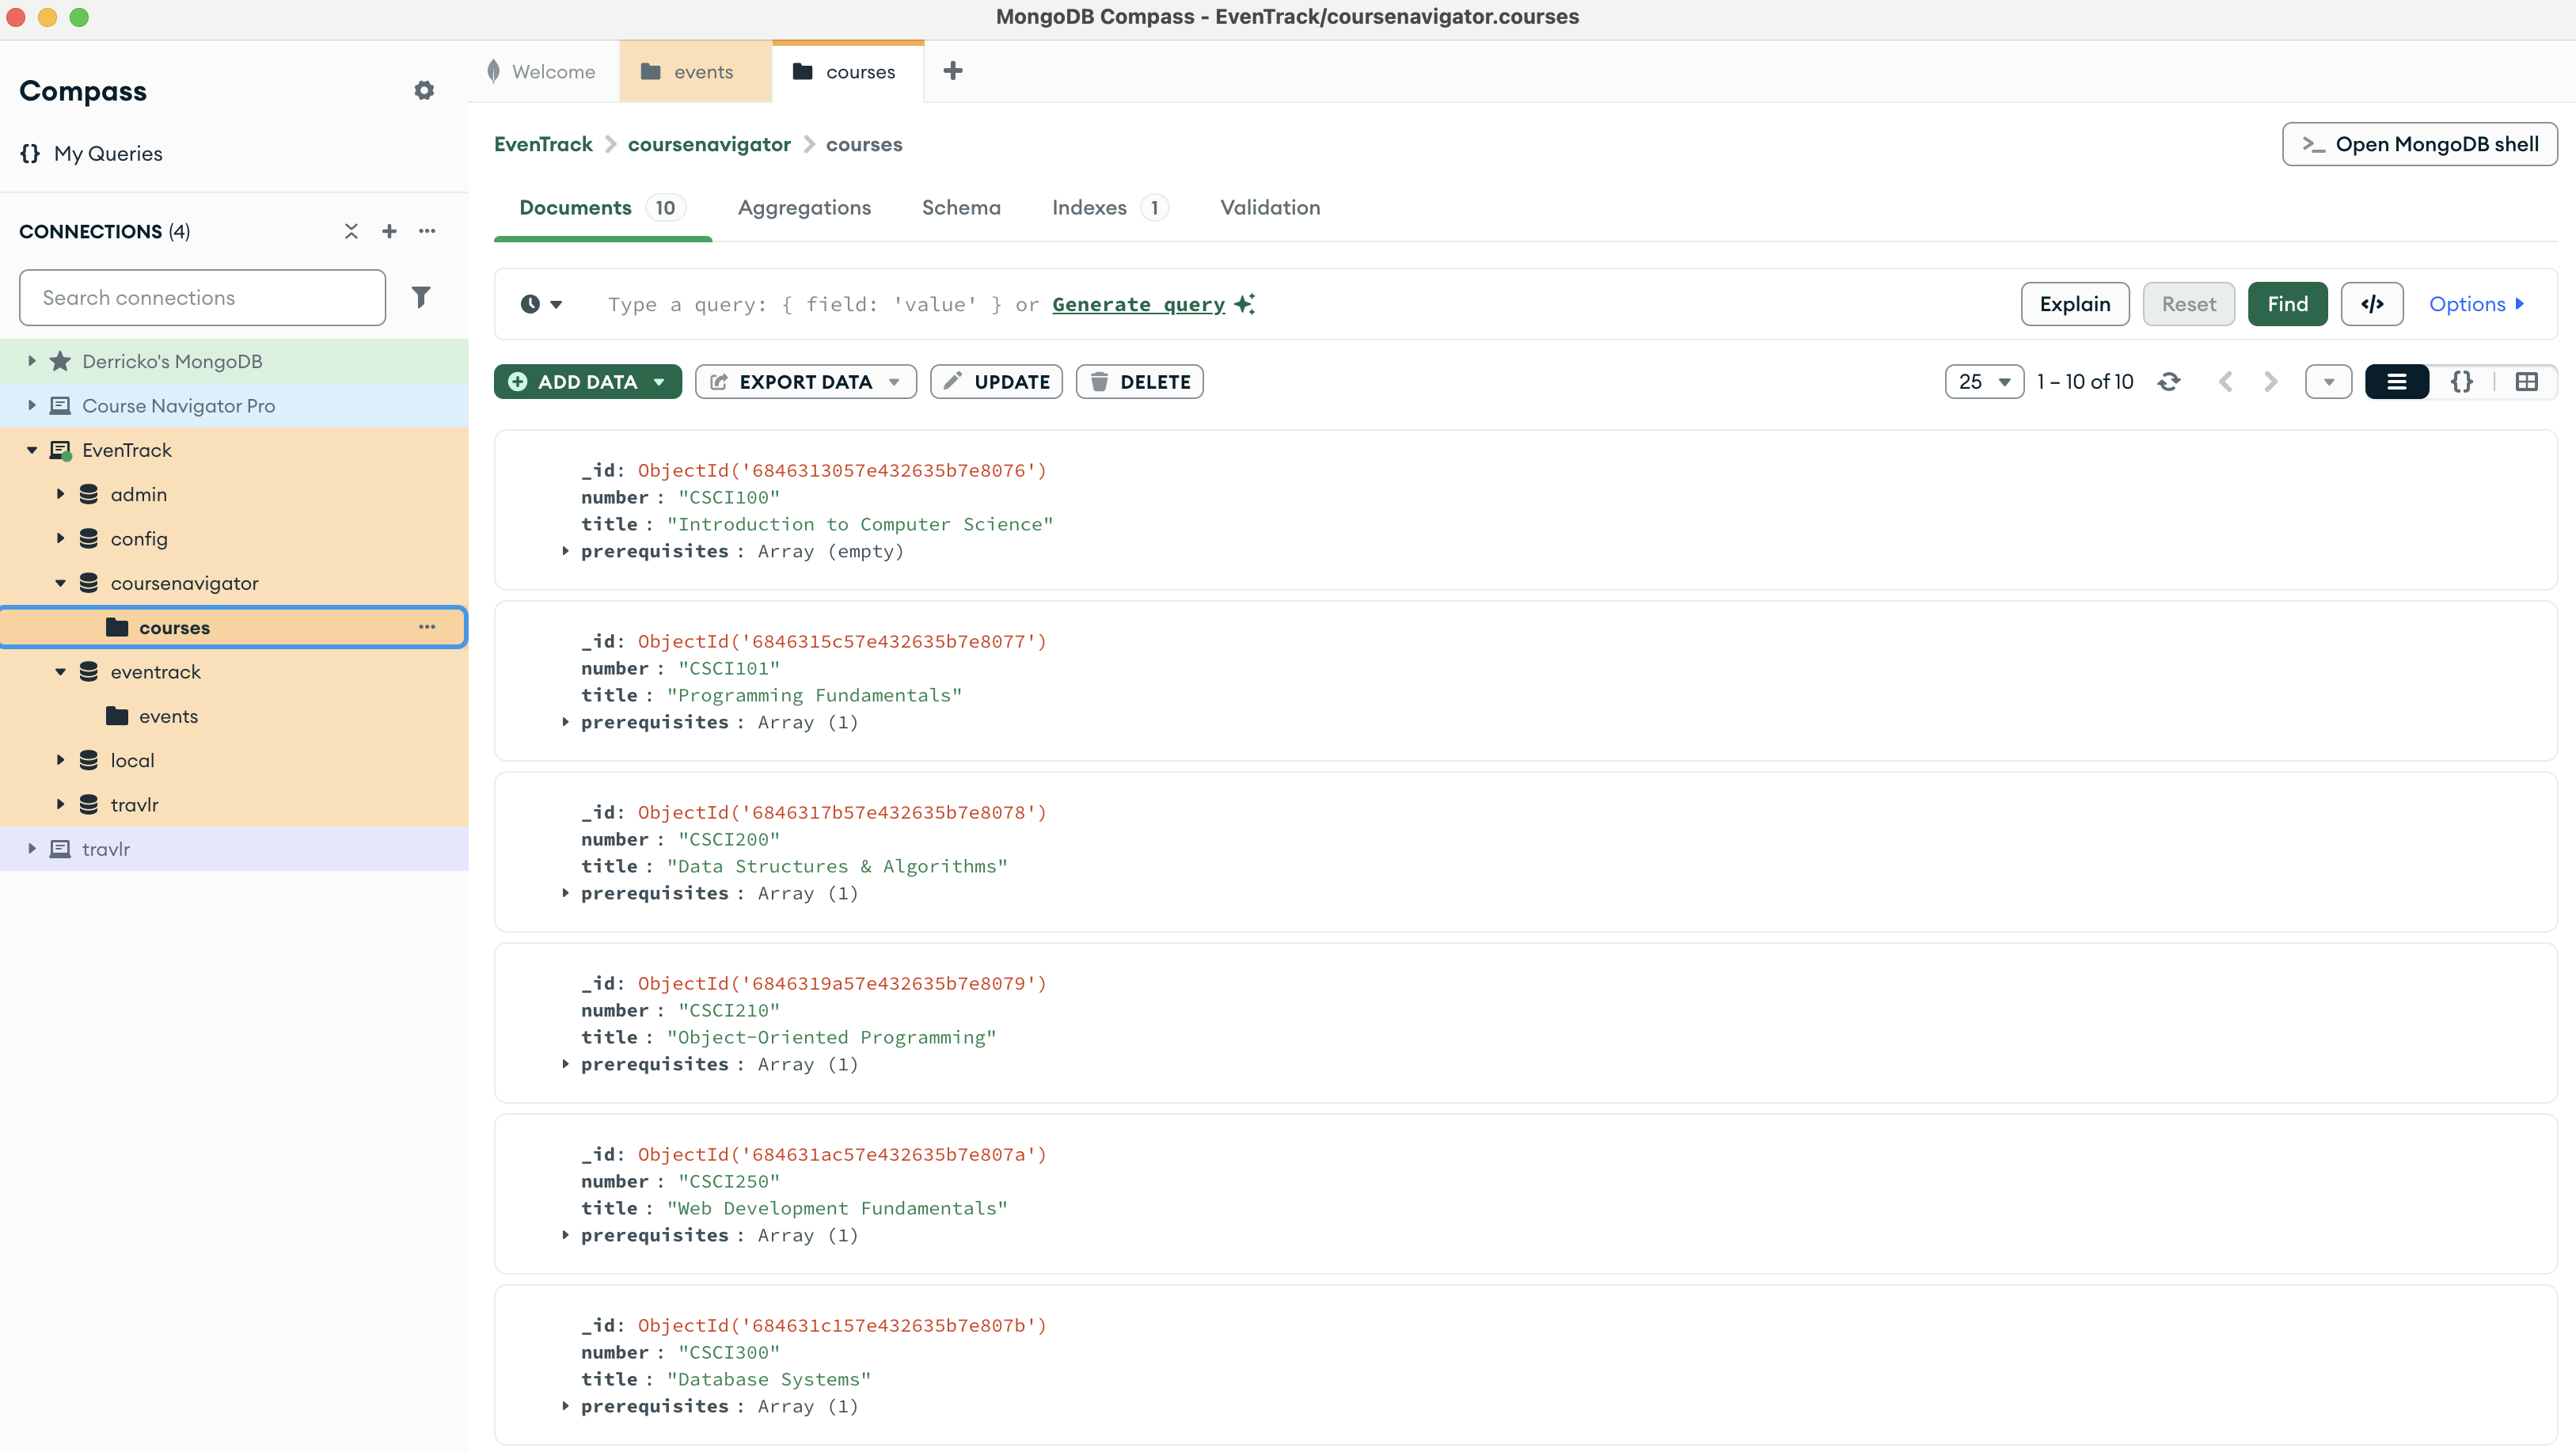Click the Generate query sparkle icon
The image size is (2576, 1452).
pyautogui.click(x=1244, y=304)
